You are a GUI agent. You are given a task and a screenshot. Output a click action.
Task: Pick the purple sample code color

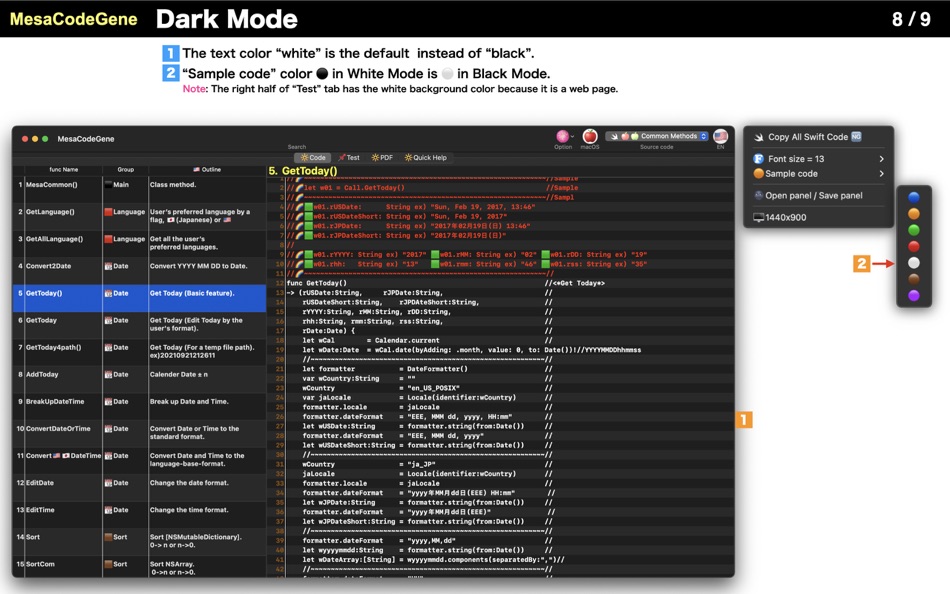pos(914,295)
